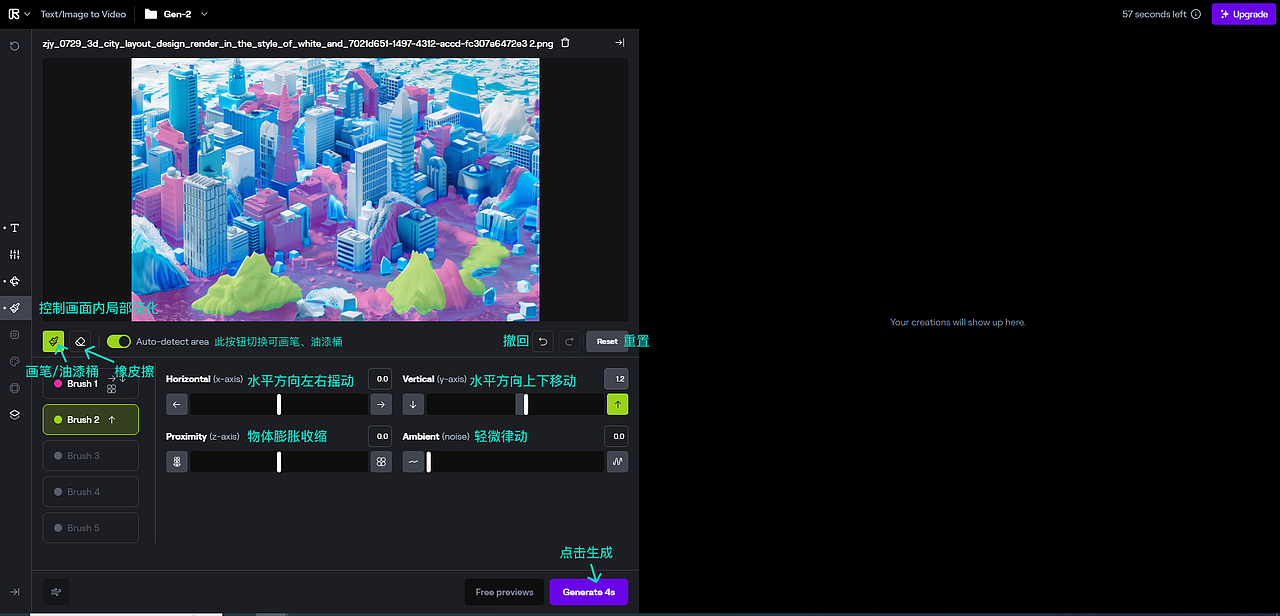
Task: Expand the Gen-2 folder dropdown
Action: pyautogui.click(x=204, y=14)
